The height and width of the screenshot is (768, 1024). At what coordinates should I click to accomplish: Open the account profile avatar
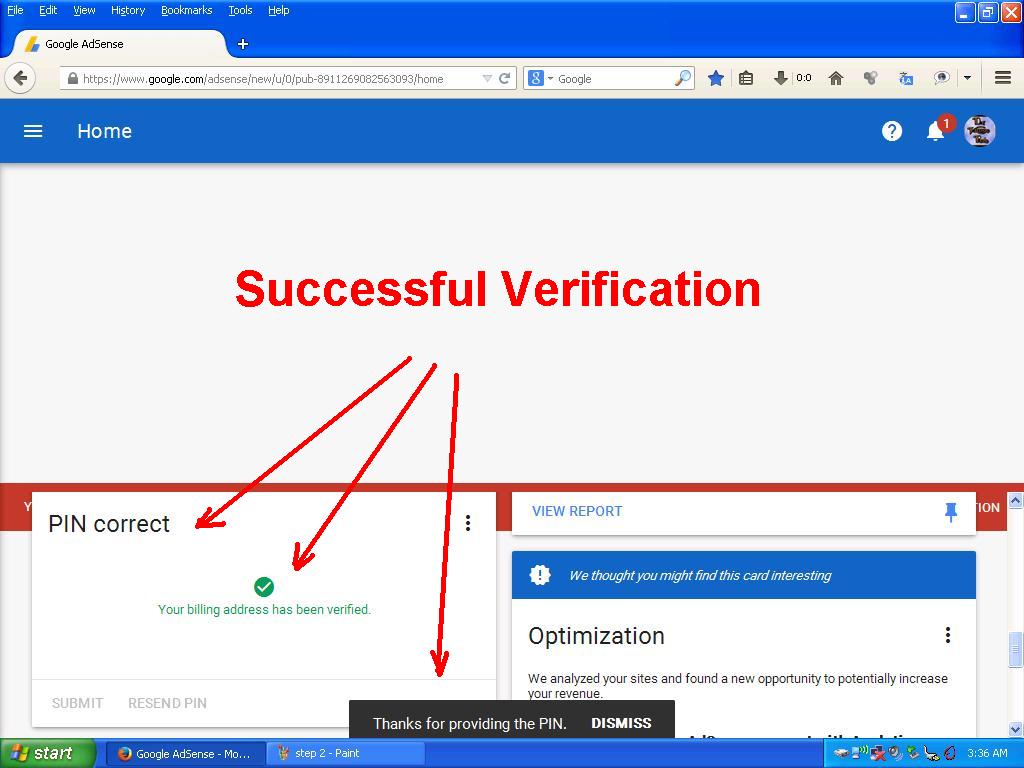(x=980, y=131)
